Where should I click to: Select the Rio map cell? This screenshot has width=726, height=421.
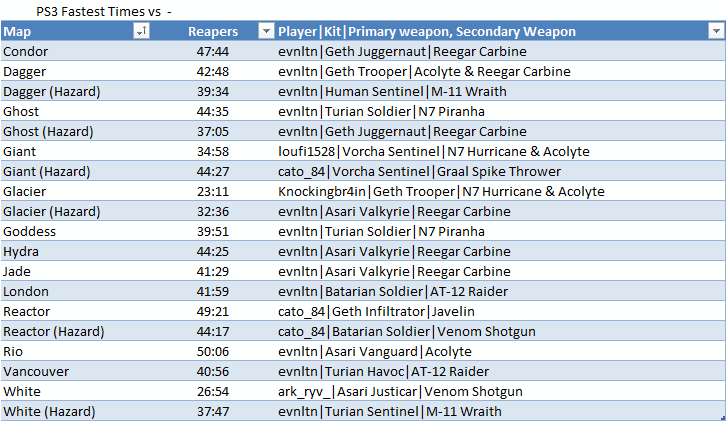pyautogui.click(x=76, y=351)
